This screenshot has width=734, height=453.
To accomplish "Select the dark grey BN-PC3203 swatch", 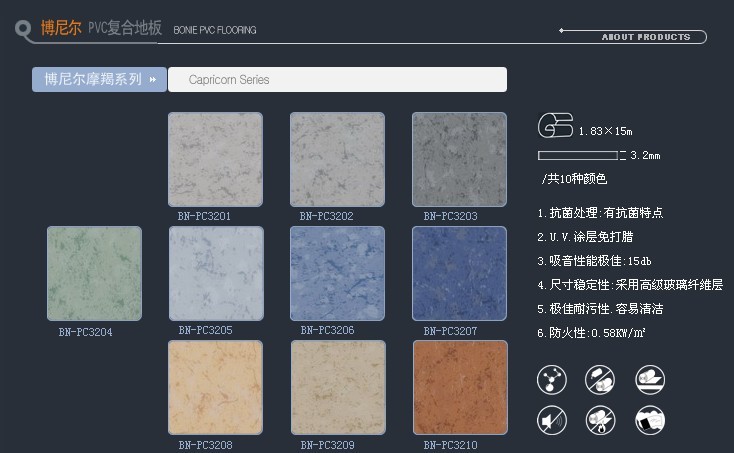I will click(459, 159).
